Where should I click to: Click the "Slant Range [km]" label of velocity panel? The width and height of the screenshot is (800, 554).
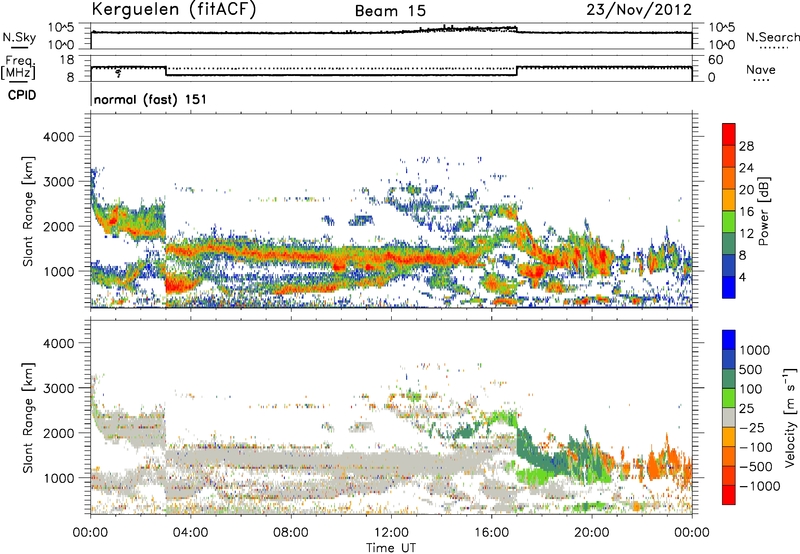(28, 417)
